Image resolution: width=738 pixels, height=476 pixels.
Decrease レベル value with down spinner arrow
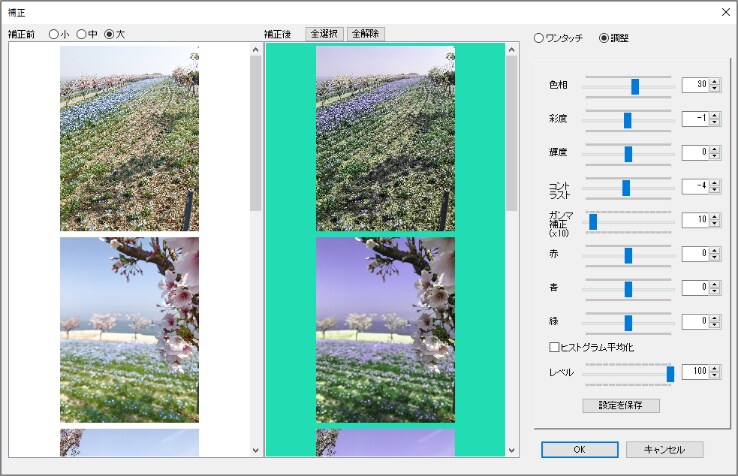tap(715, 375)
